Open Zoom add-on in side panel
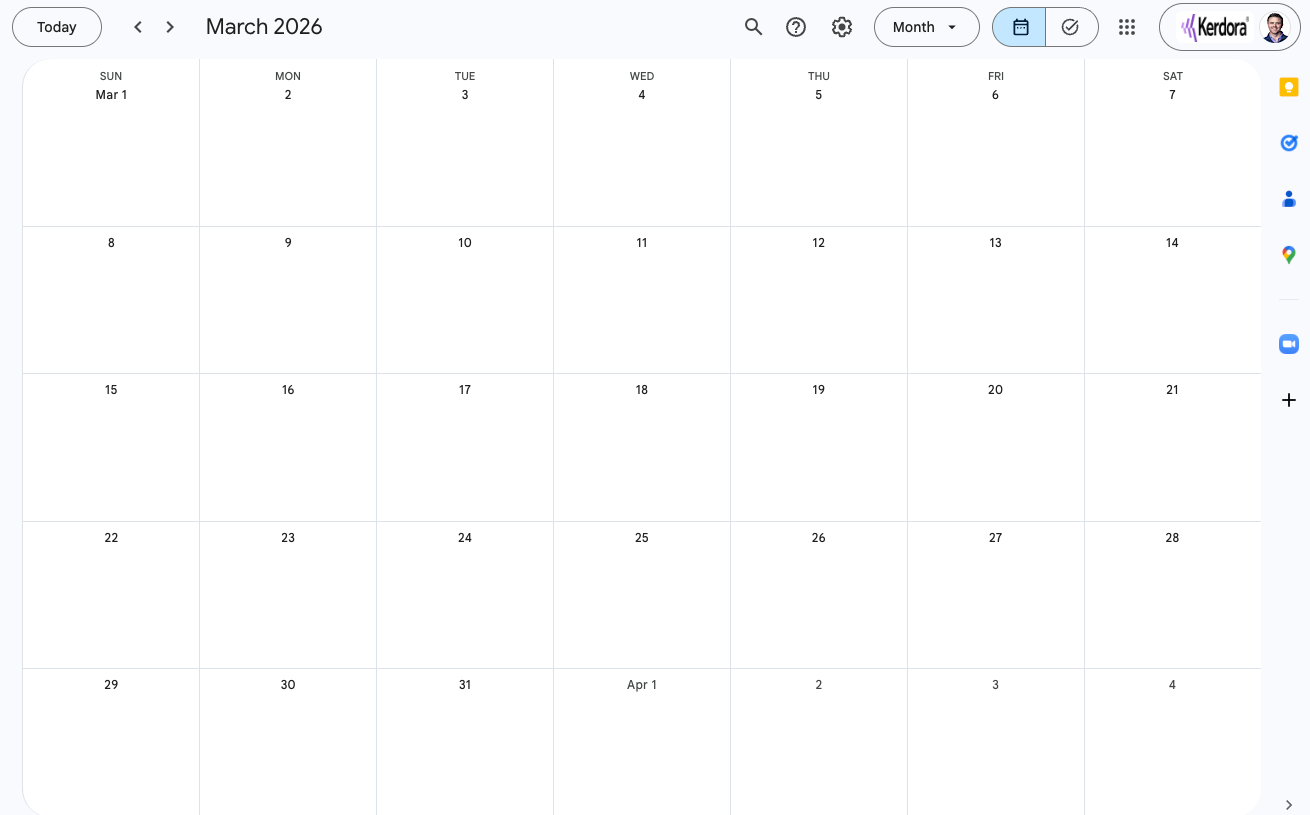The width and height of the screenshot is (1310, 815). coord(1289,344)
